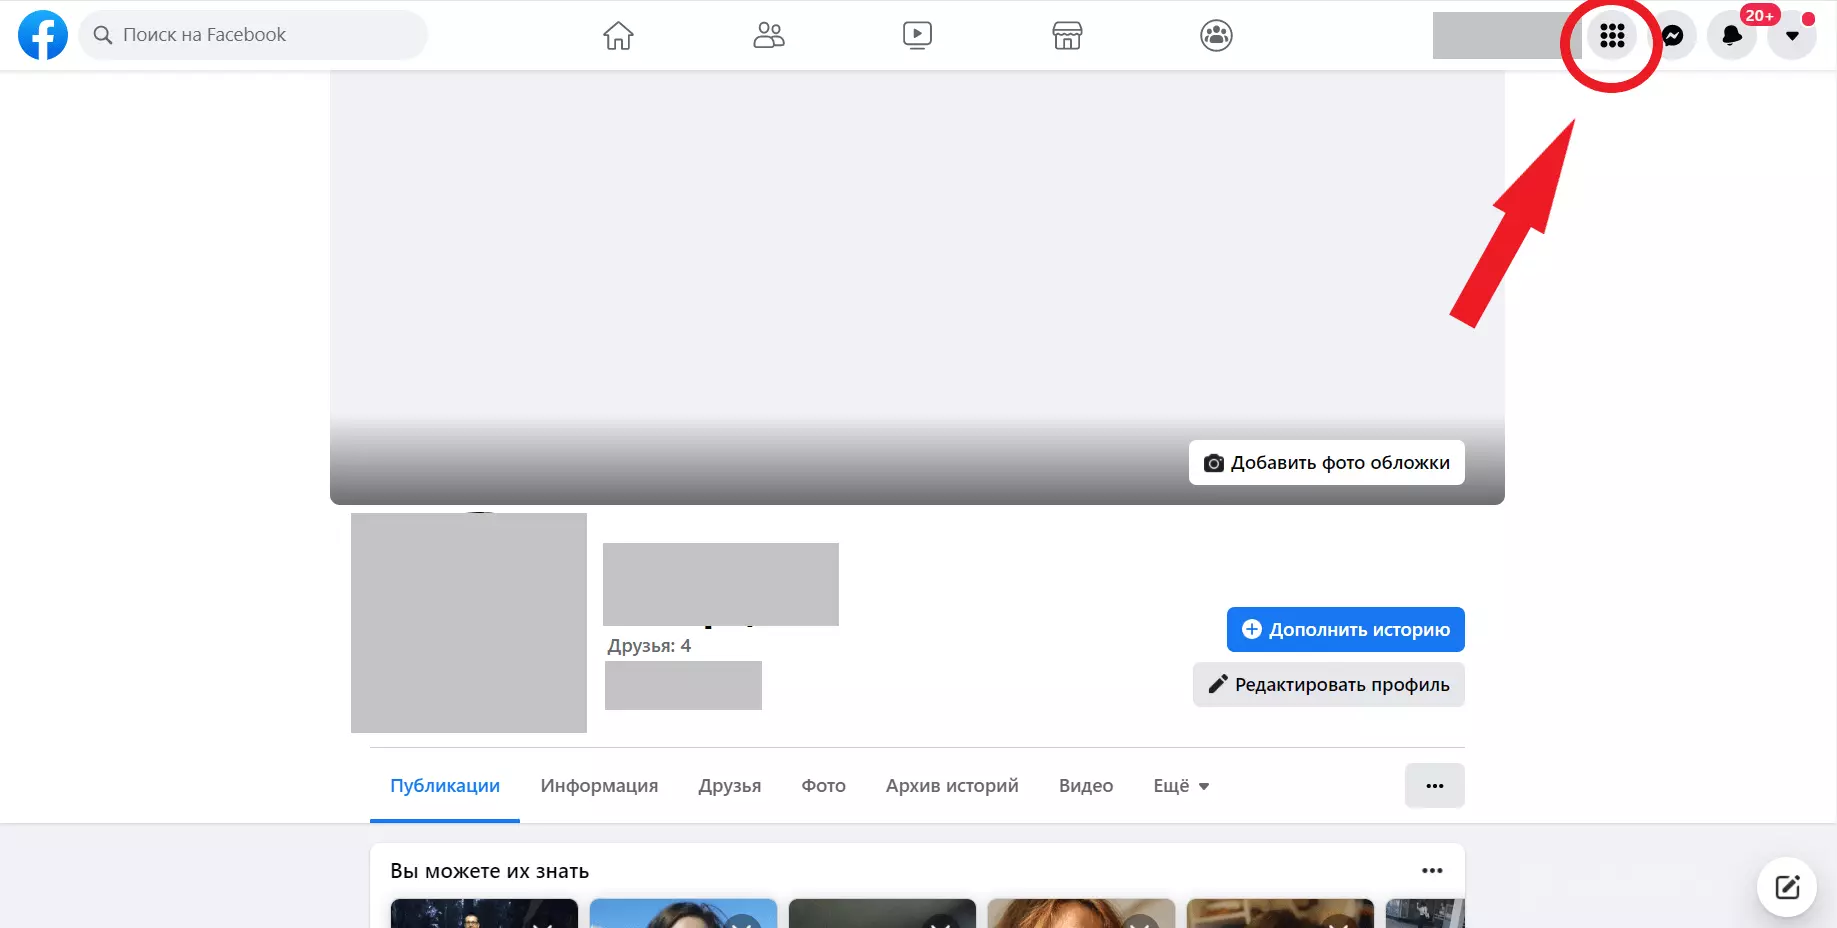
Task: Switch to the Информация tab
Action: point(599,786)
